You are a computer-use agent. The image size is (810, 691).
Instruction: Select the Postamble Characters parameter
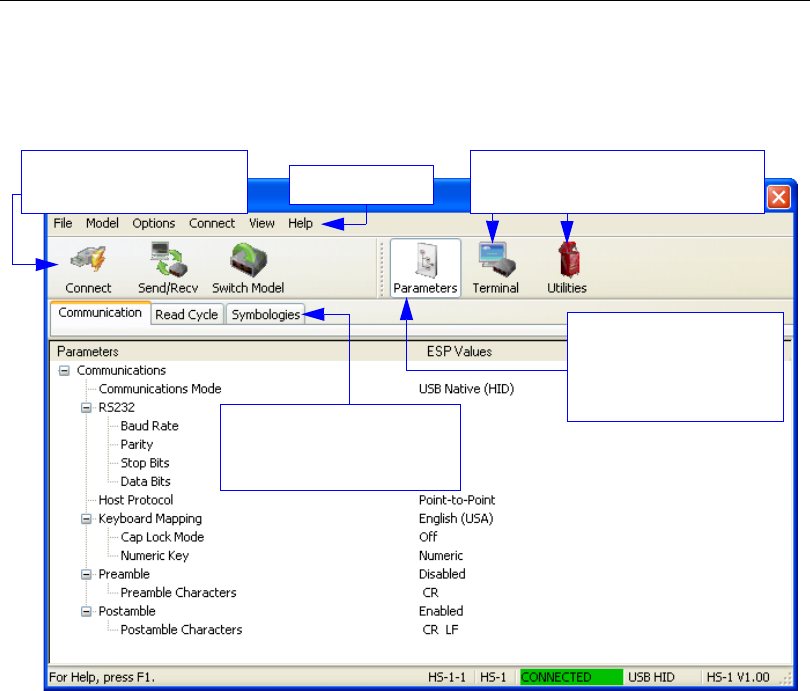[x=181, y=630]
